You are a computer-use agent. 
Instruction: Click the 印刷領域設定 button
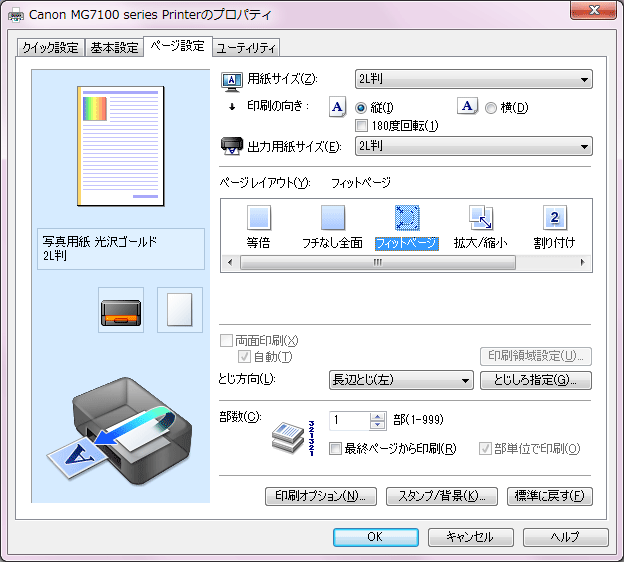point(536,356)
